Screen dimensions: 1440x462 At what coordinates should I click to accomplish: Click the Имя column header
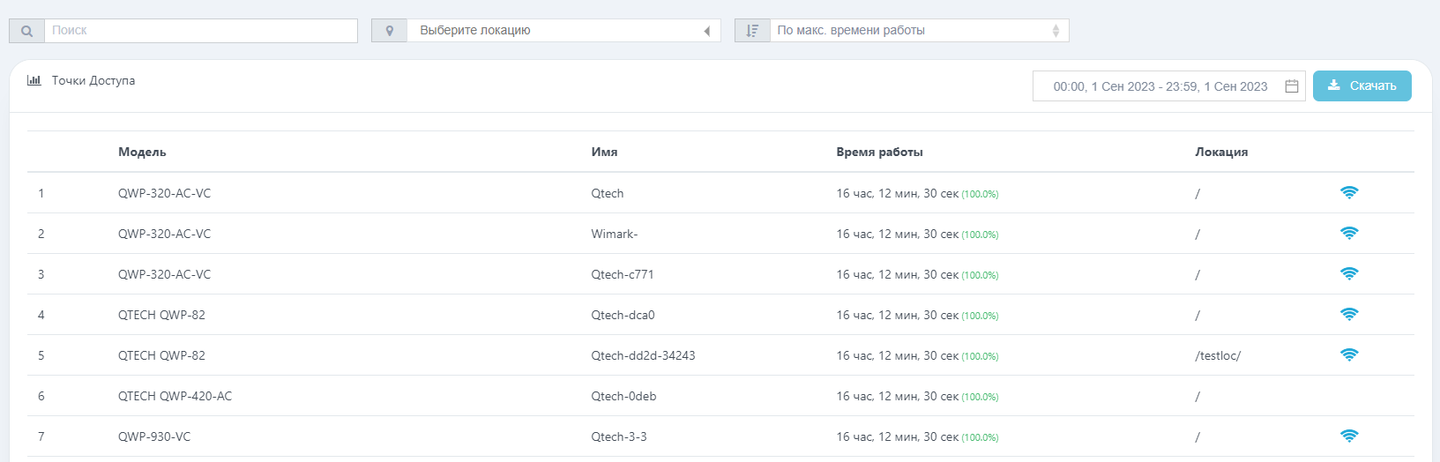click(x=604, y=152)
